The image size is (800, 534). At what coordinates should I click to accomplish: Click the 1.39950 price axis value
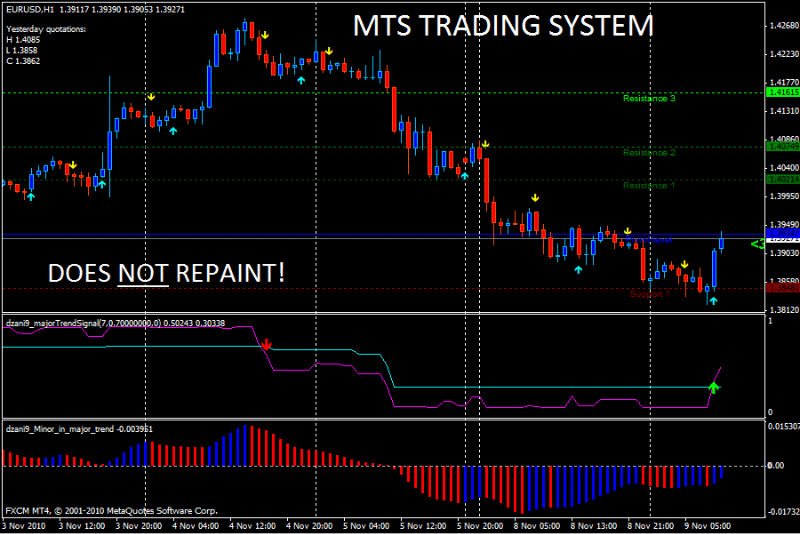pyautogui.click(x=784, y=196)
